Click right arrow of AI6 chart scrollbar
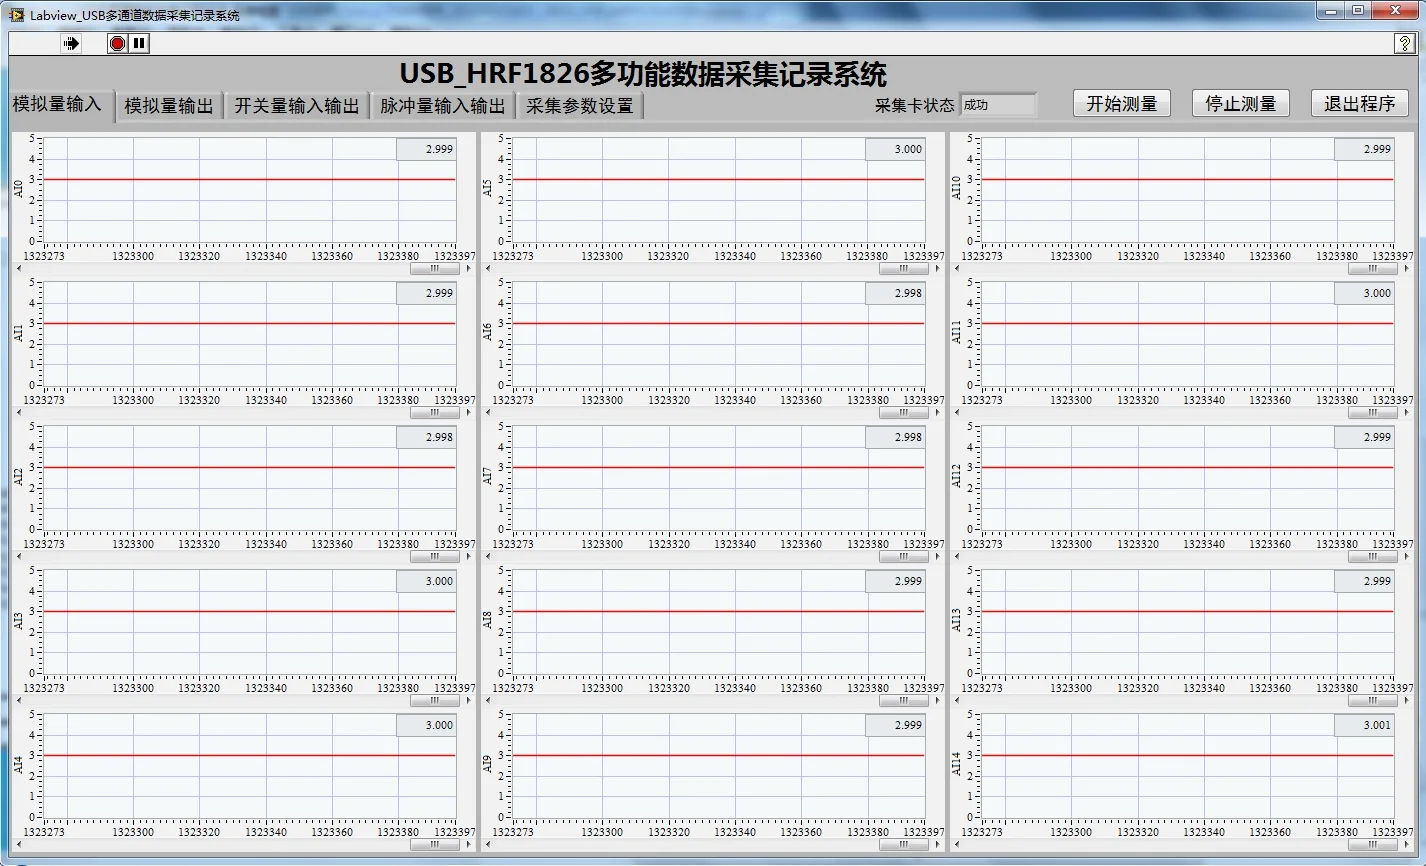 [937, 412]
